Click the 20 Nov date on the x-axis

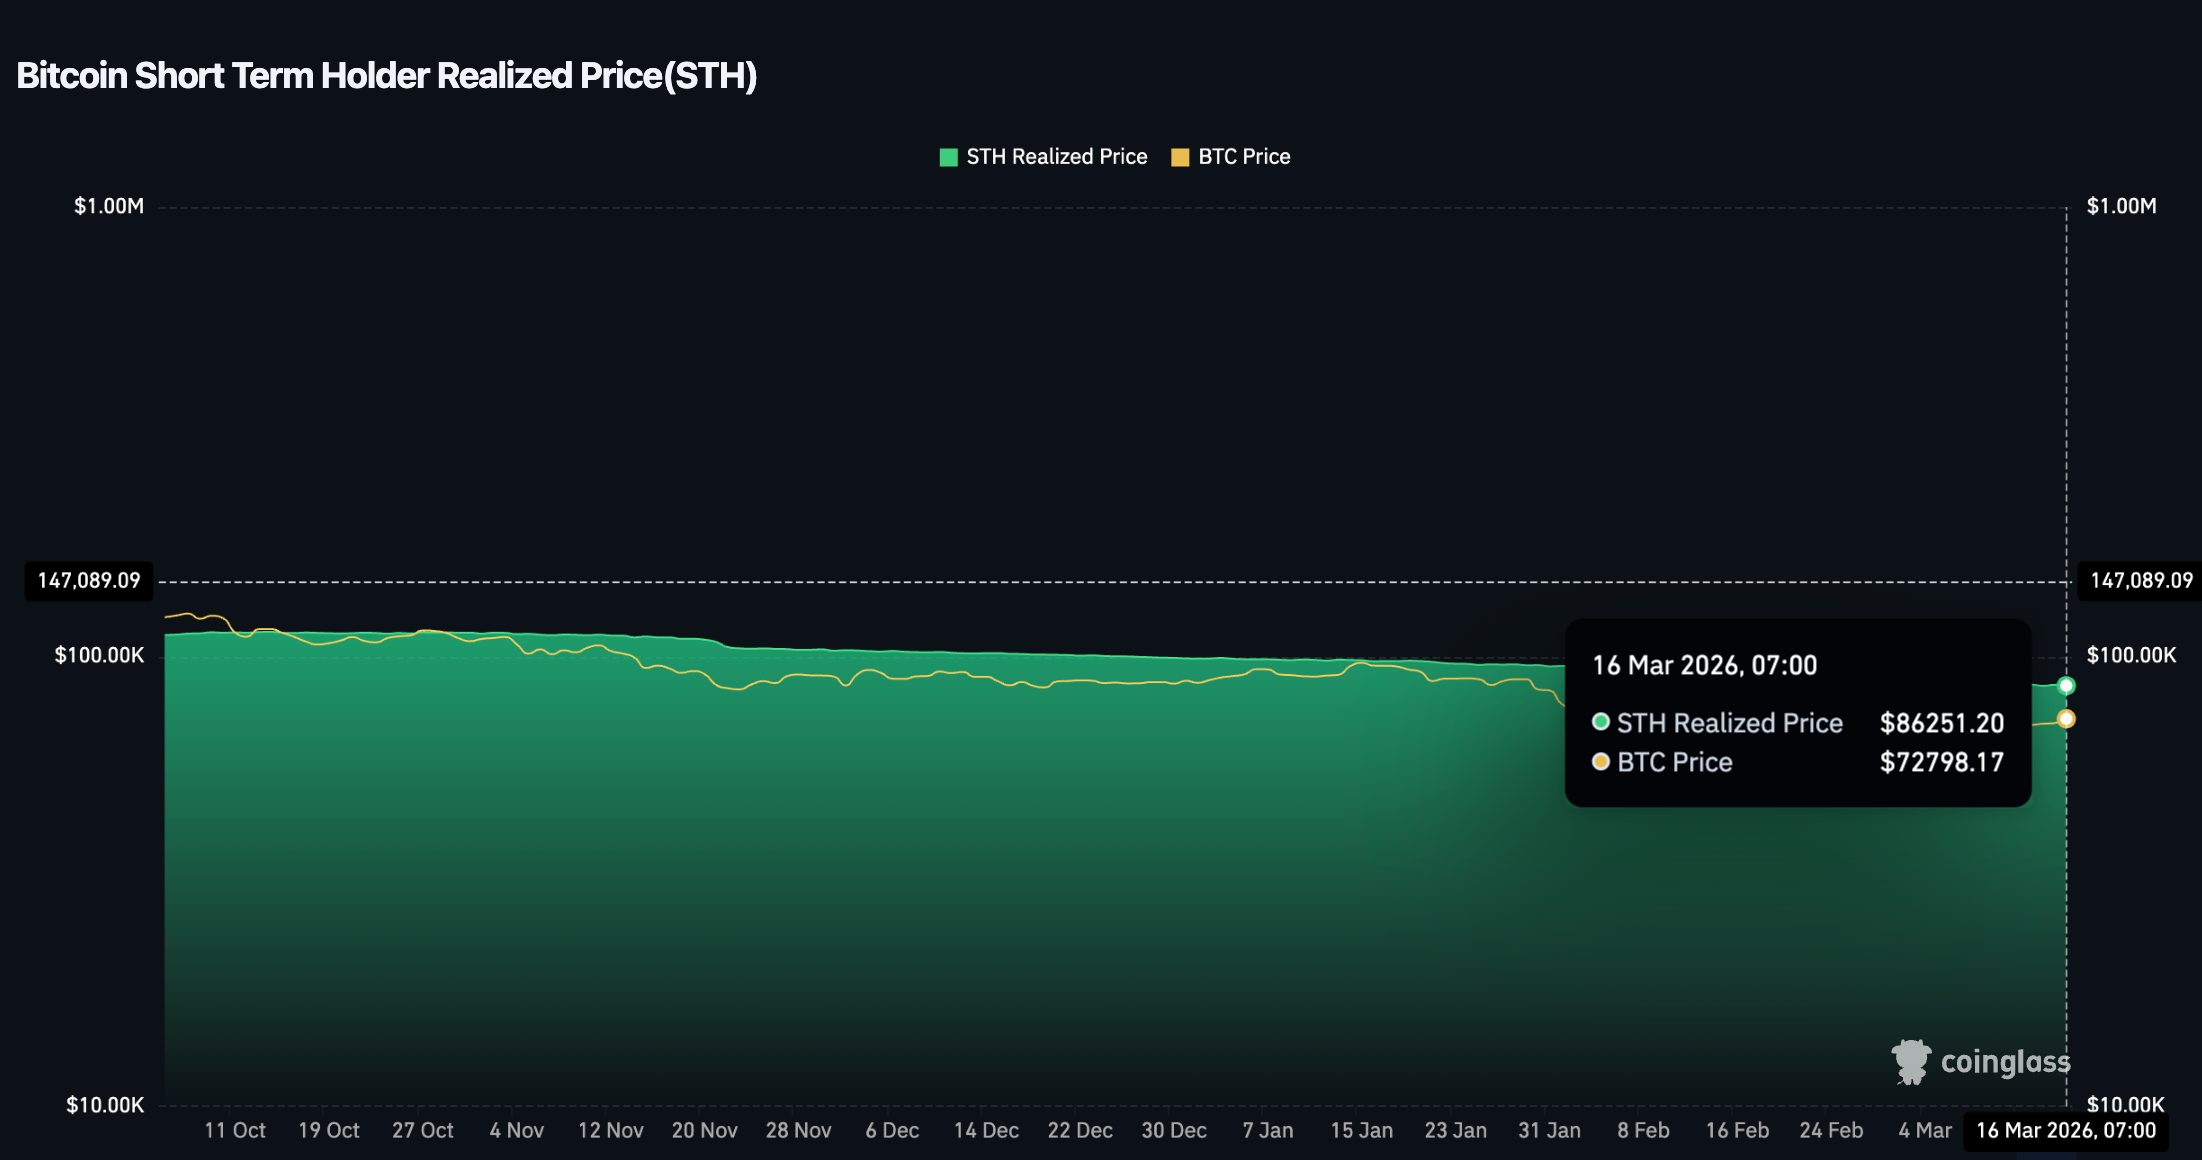704,1130
